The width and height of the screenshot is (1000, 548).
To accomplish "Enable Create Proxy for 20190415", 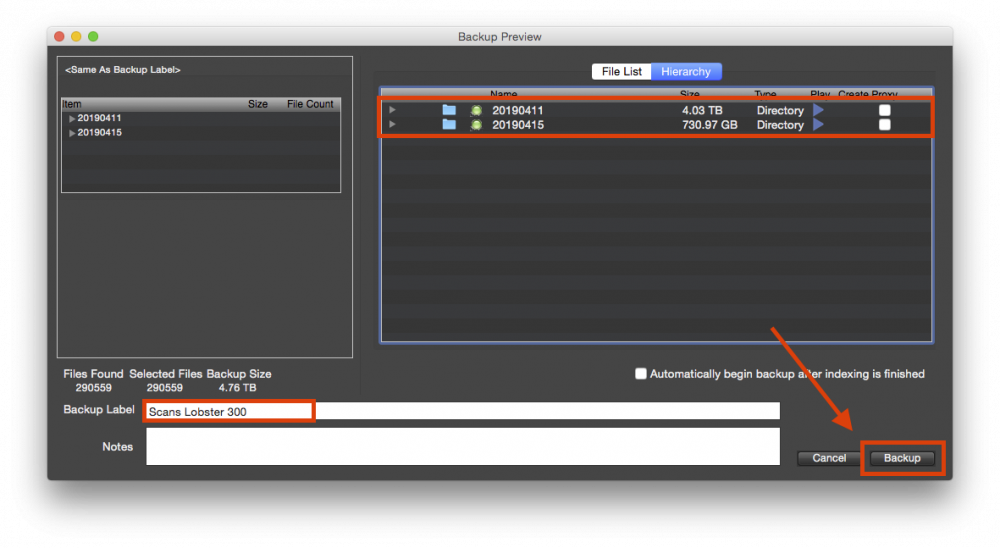I will pos(884,125).
